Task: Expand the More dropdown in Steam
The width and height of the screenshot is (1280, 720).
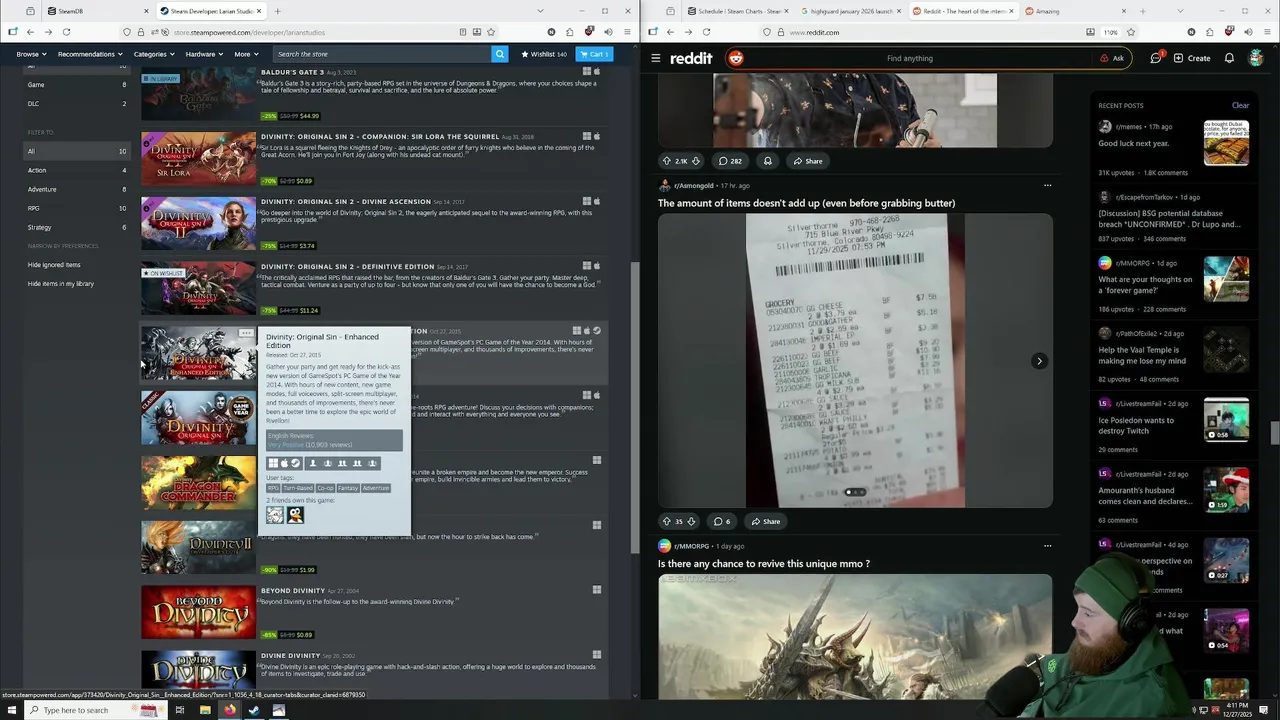Action: click(246, 54)
